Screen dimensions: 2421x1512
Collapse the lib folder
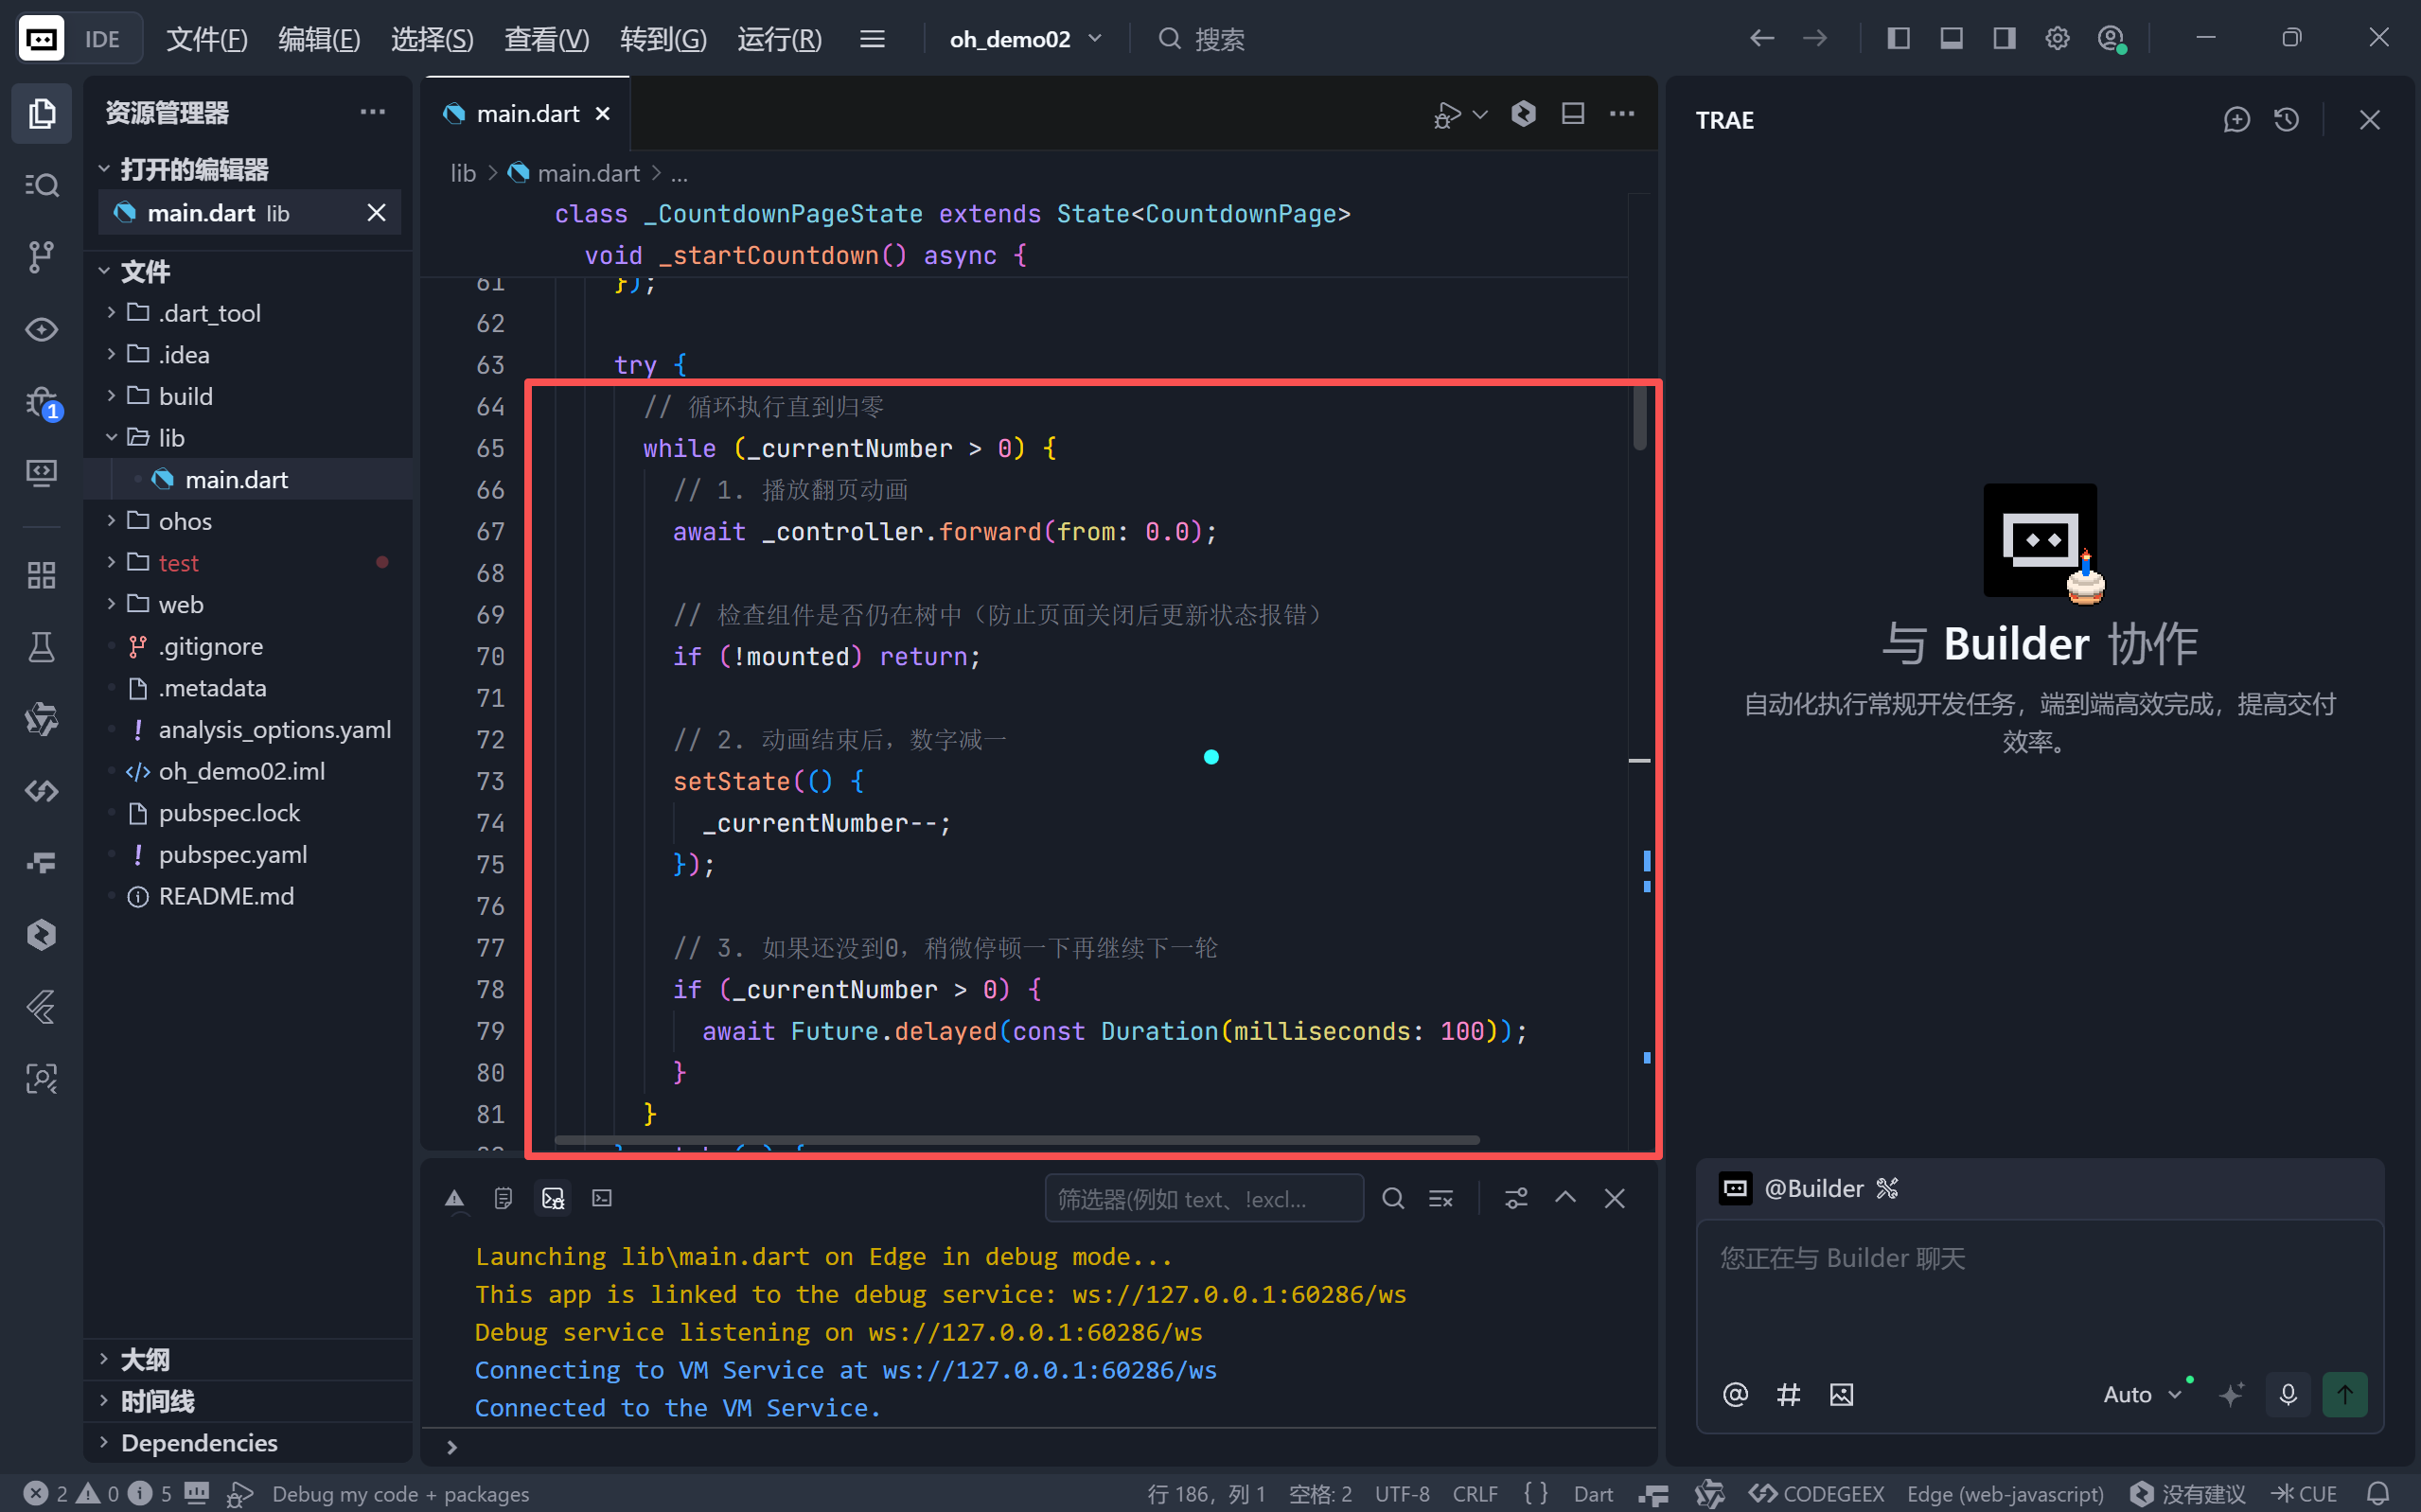(171, 438)
